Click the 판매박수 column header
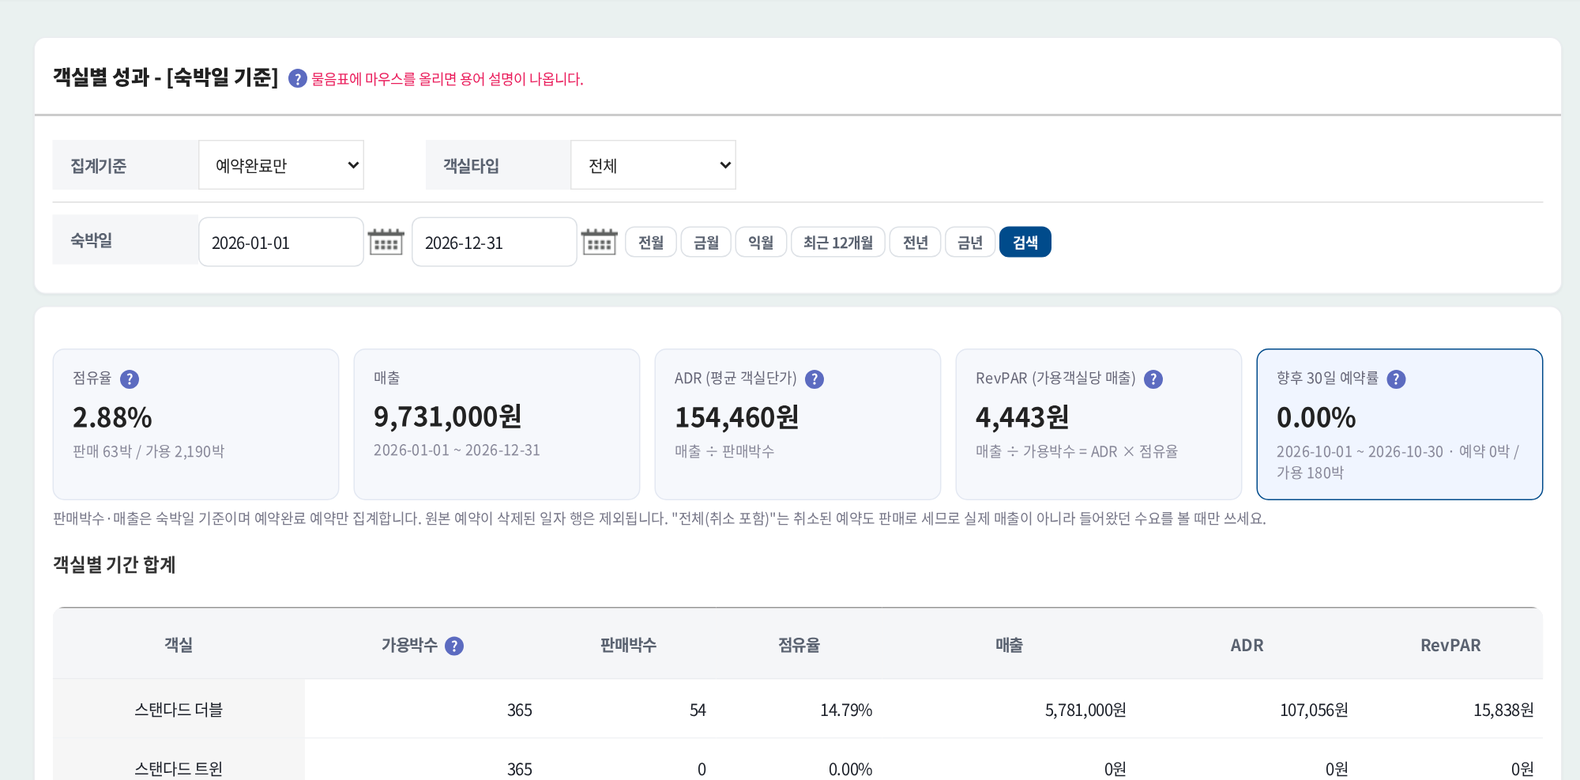 pyautogui.click(x=628, y=645)
